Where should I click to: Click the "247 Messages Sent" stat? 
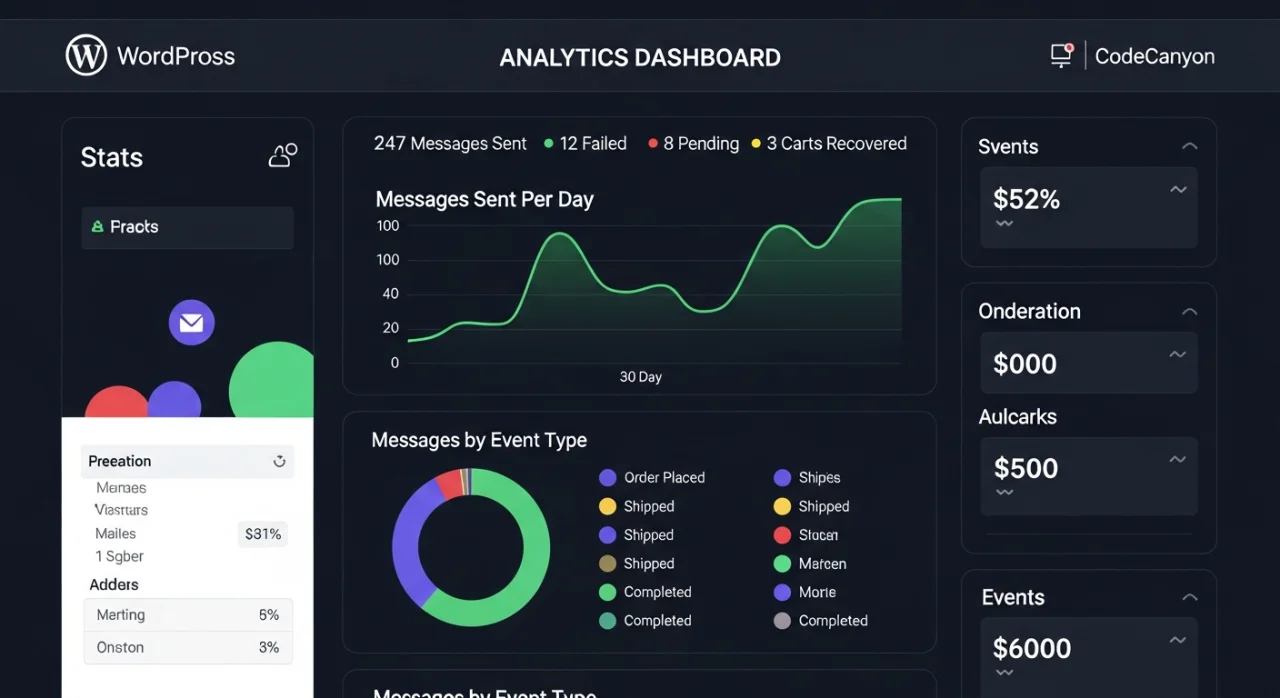(x=450, y=144)
